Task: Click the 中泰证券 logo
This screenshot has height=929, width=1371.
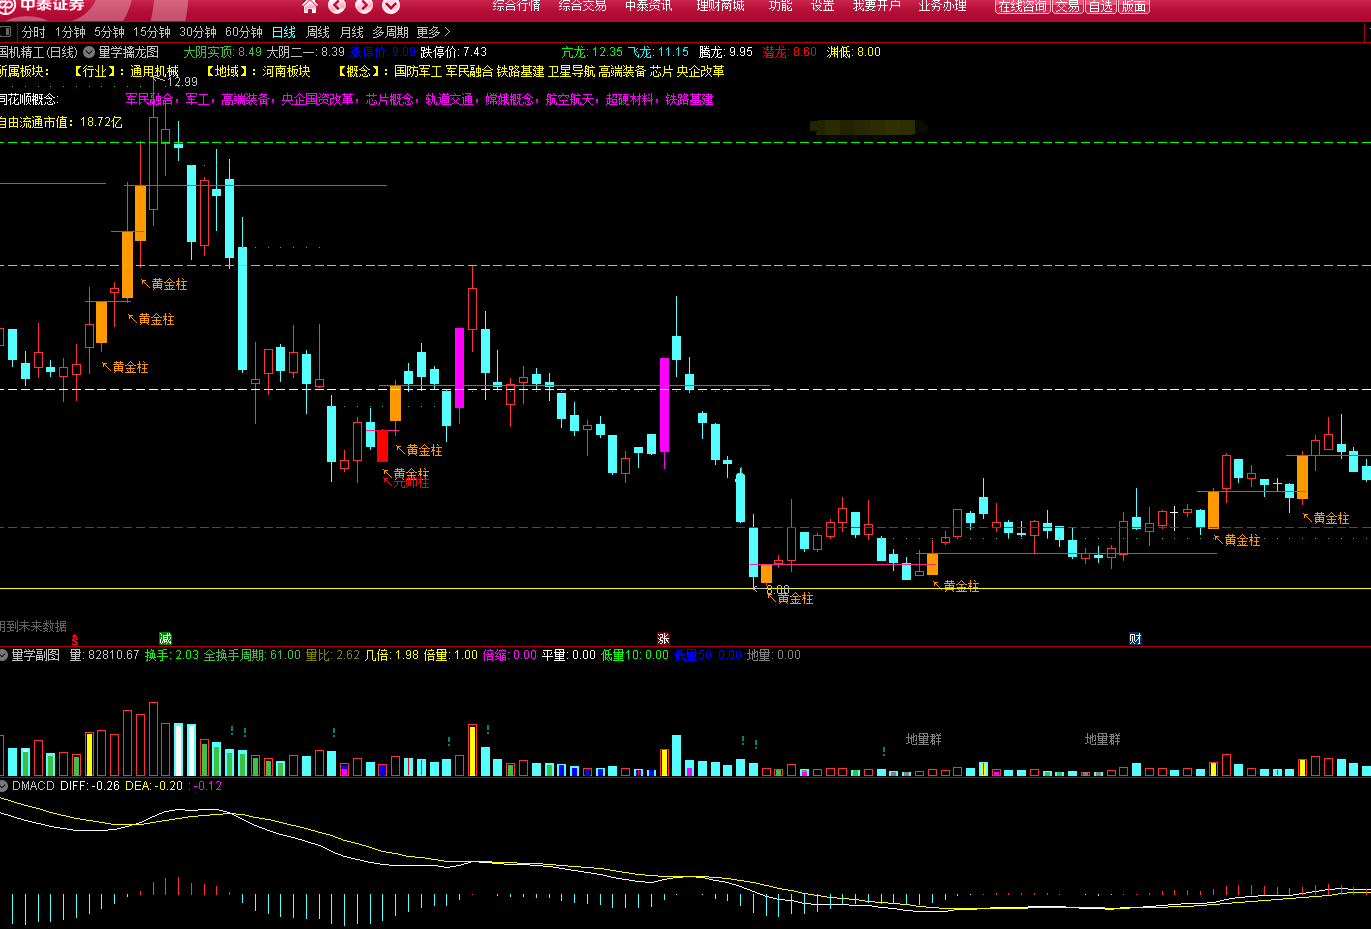Action: (x=45, y=6)
